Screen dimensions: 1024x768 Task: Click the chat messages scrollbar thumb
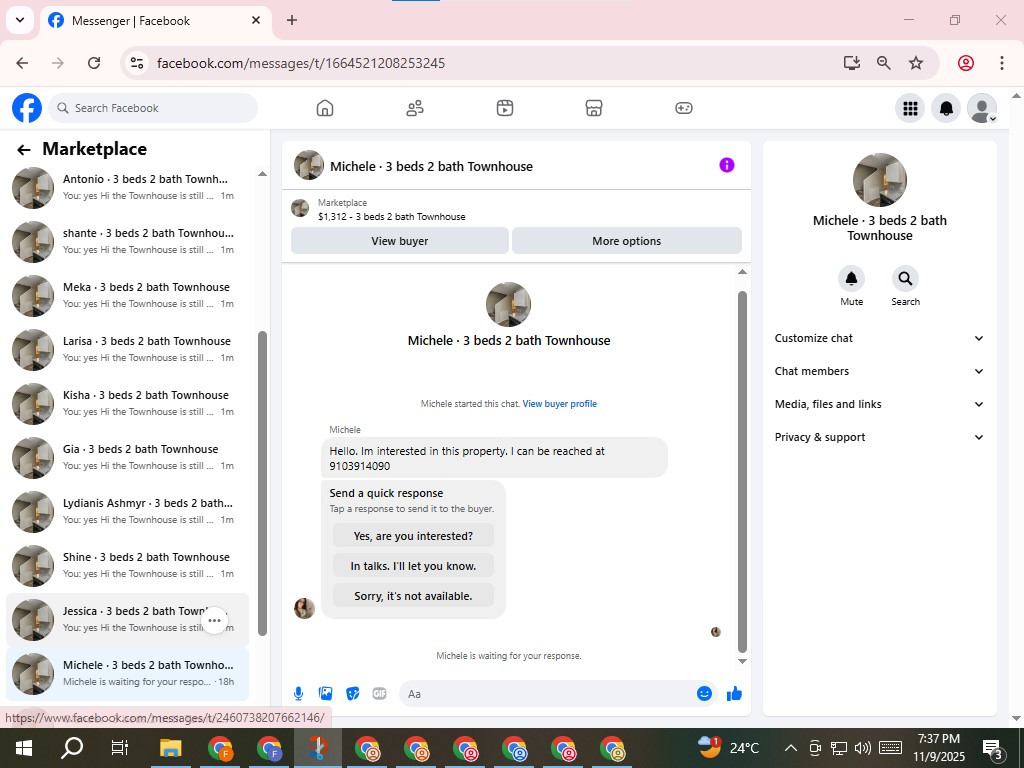[742, 472]
